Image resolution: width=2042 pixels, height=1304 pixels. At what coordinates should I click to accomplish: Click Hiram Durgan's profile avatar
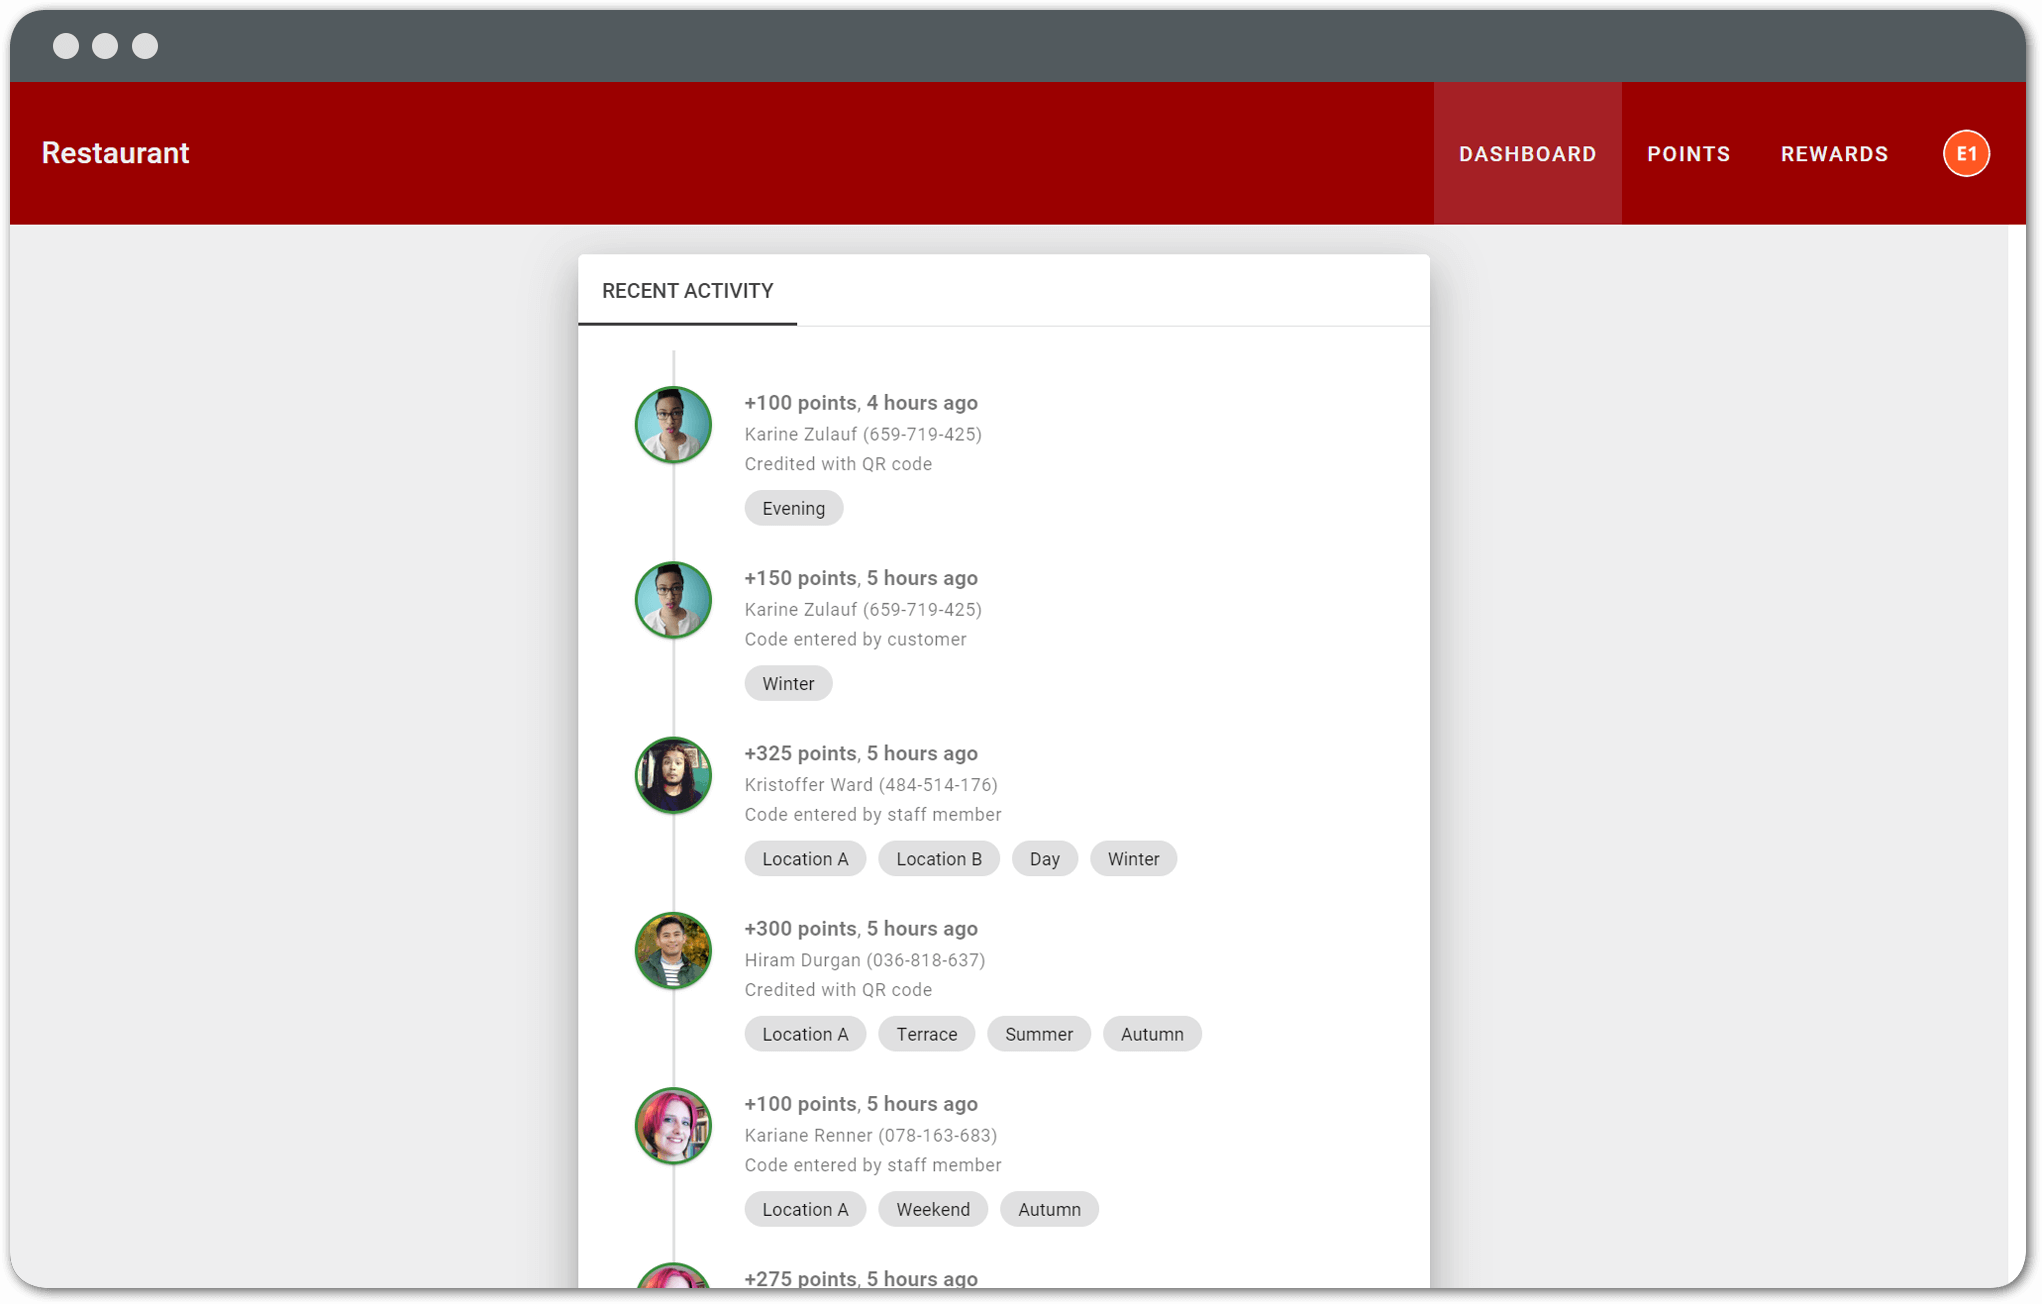click(673, 950)
